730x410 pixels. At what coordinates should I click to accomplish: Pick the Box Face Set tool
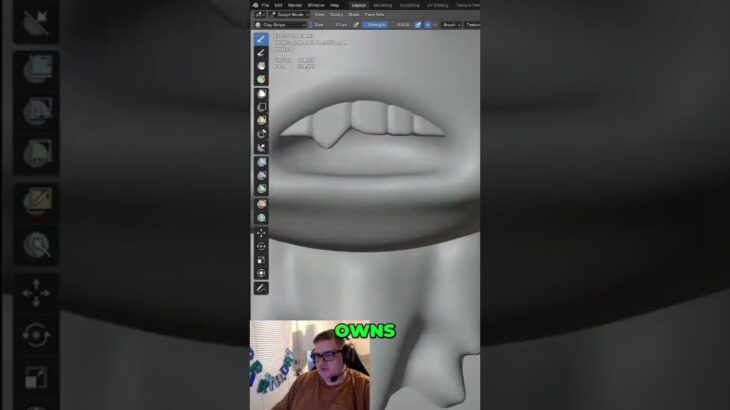(261, 121)
